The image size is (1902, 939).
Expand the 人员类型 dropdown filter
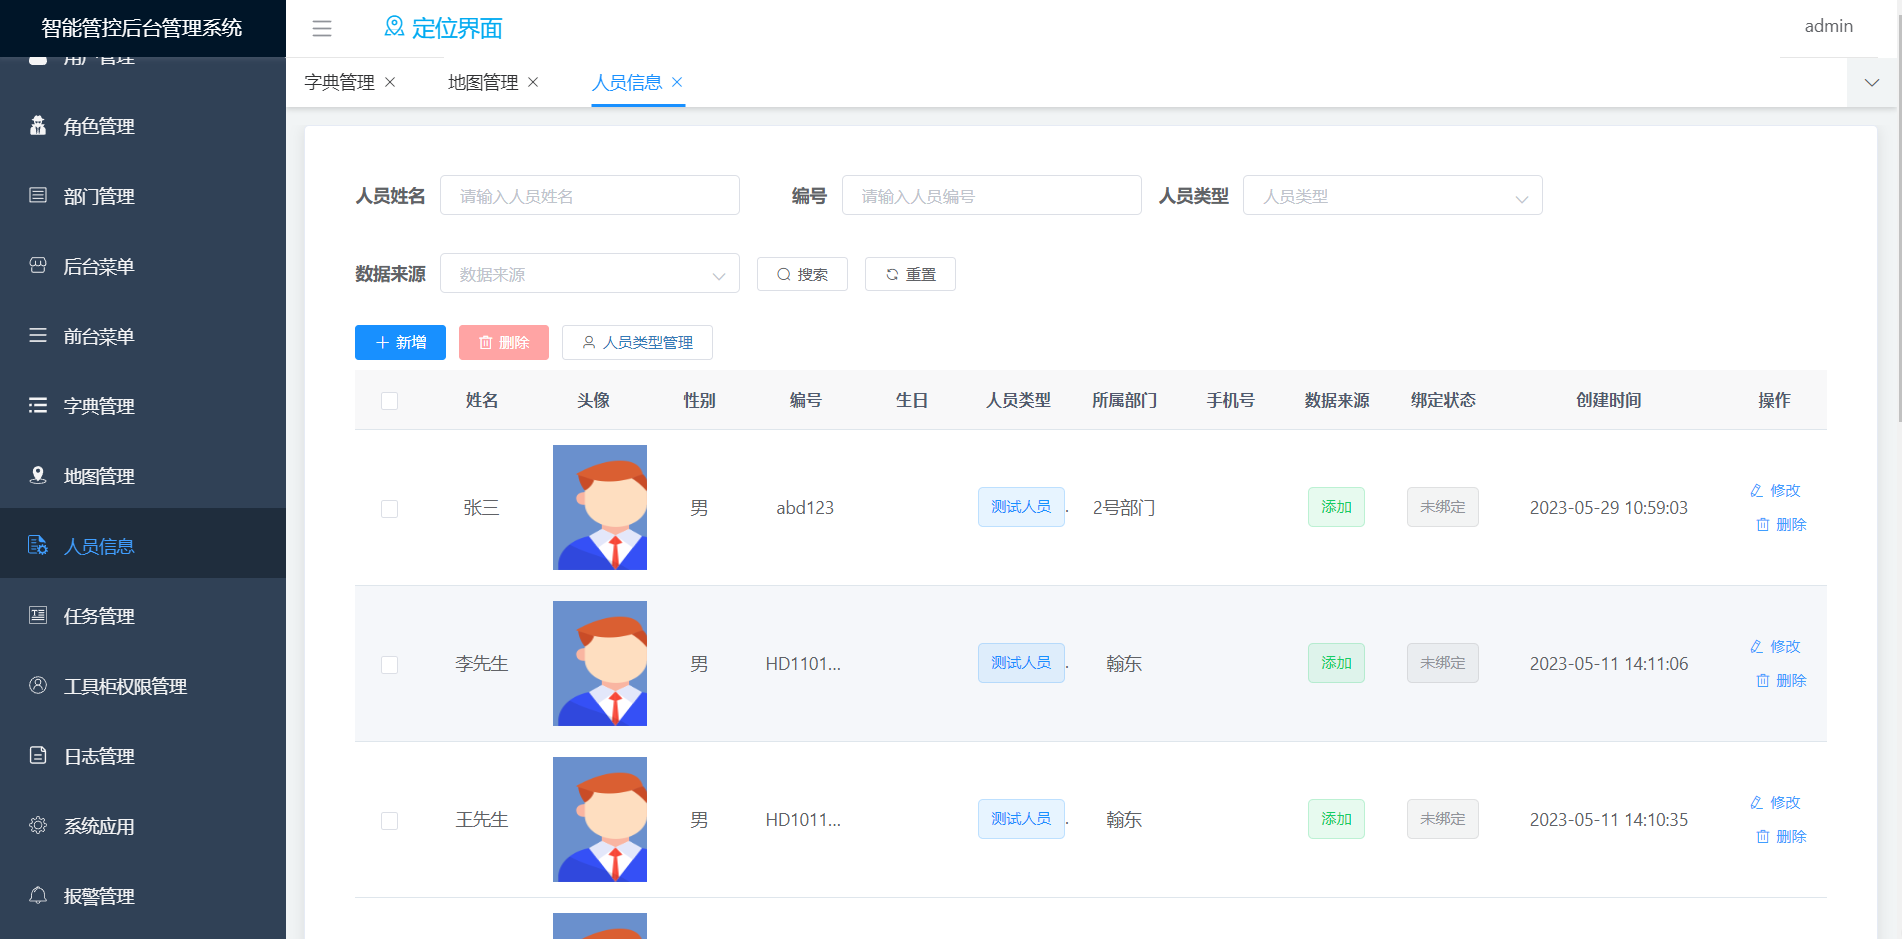click(1392, 196)
